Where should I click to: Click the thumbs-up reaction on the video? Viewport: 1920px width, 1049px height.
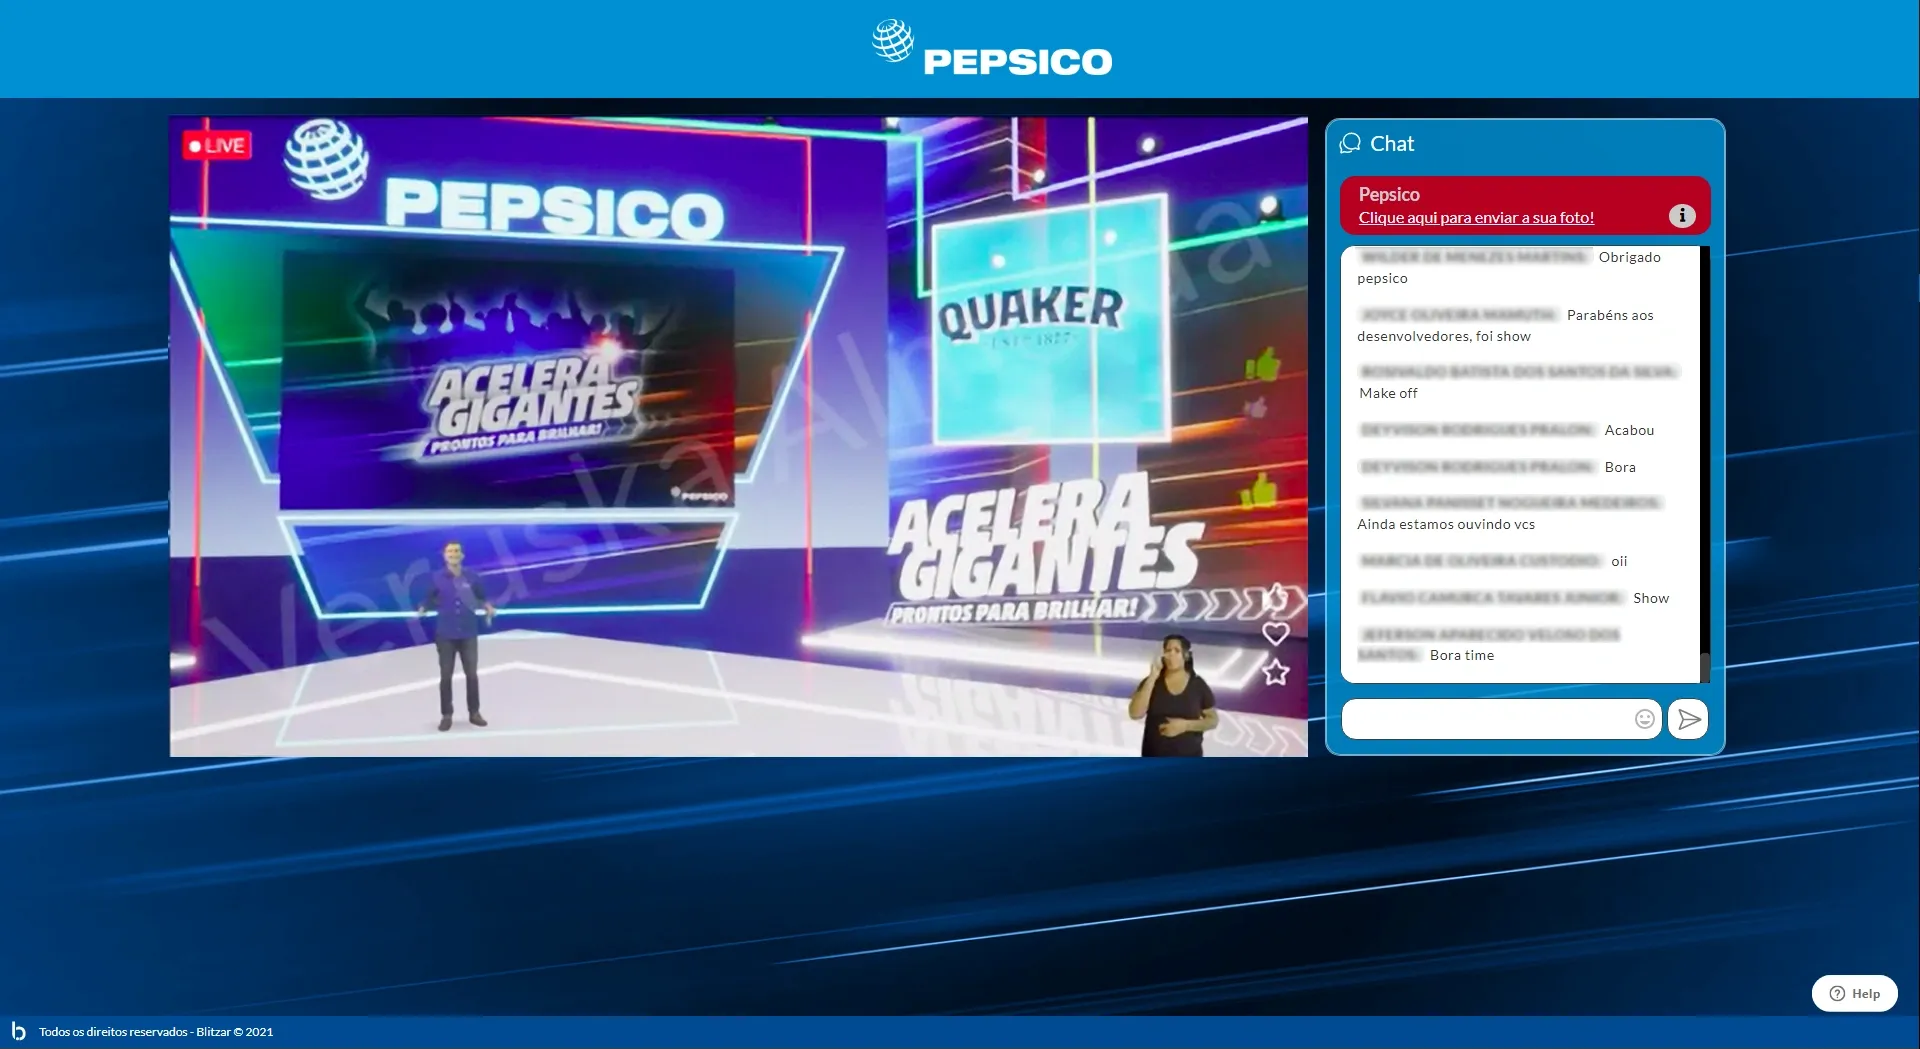[x=1275, y=597]
